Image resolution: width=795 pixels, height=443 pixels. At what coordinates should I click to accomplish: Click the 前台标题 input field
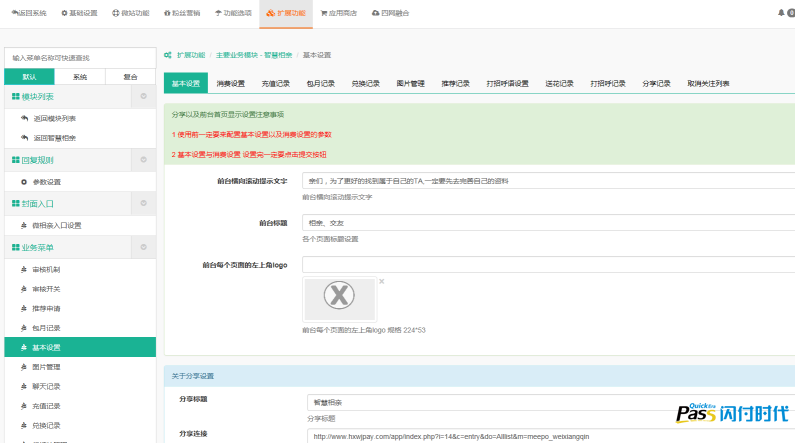coord(549,223)
